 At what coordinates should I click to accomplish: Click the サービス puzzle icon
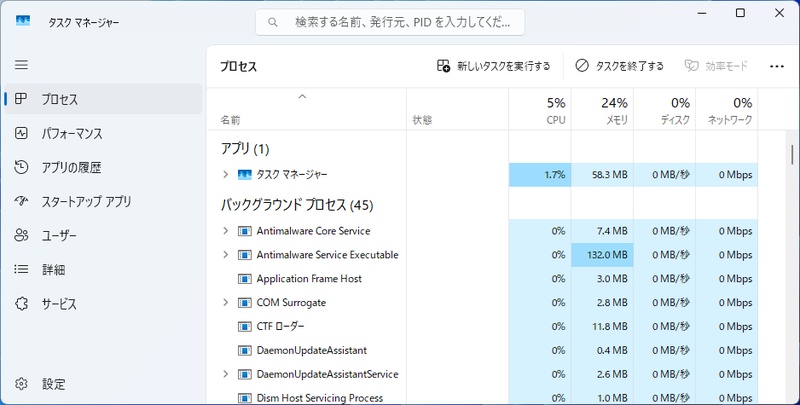(x=21, y=303)
